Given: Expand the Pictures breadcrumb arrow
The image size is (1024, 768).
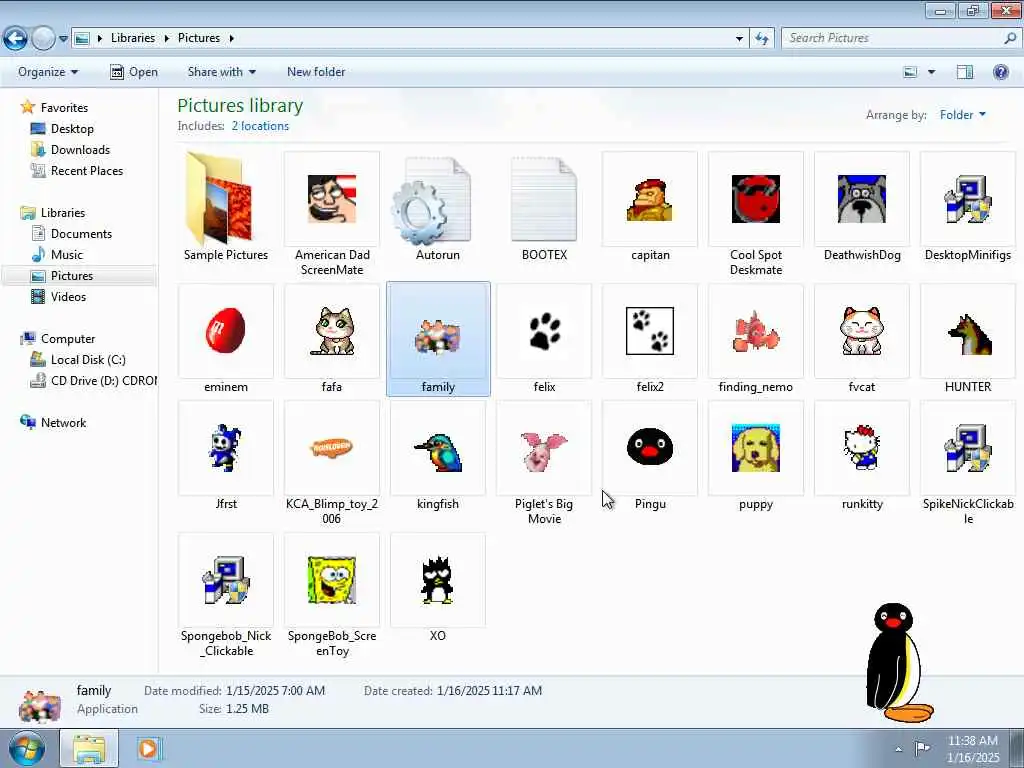Looking at the screenshot, I should coord(231,39).
